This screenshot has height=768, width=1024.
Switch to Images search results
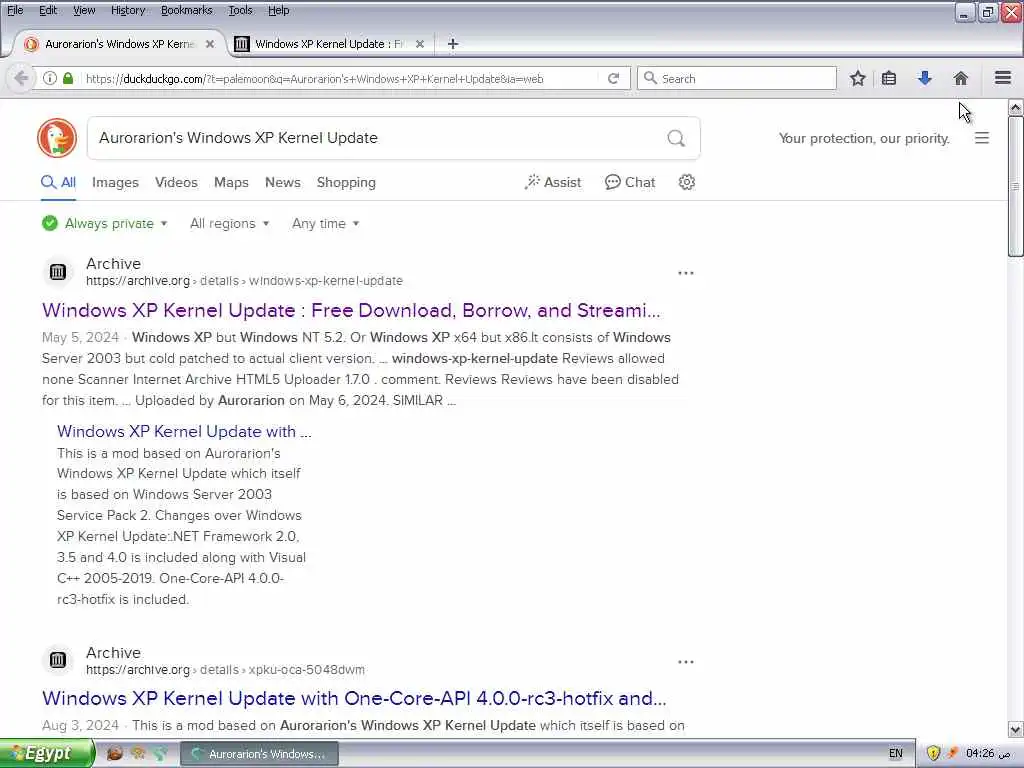[116, 182]
